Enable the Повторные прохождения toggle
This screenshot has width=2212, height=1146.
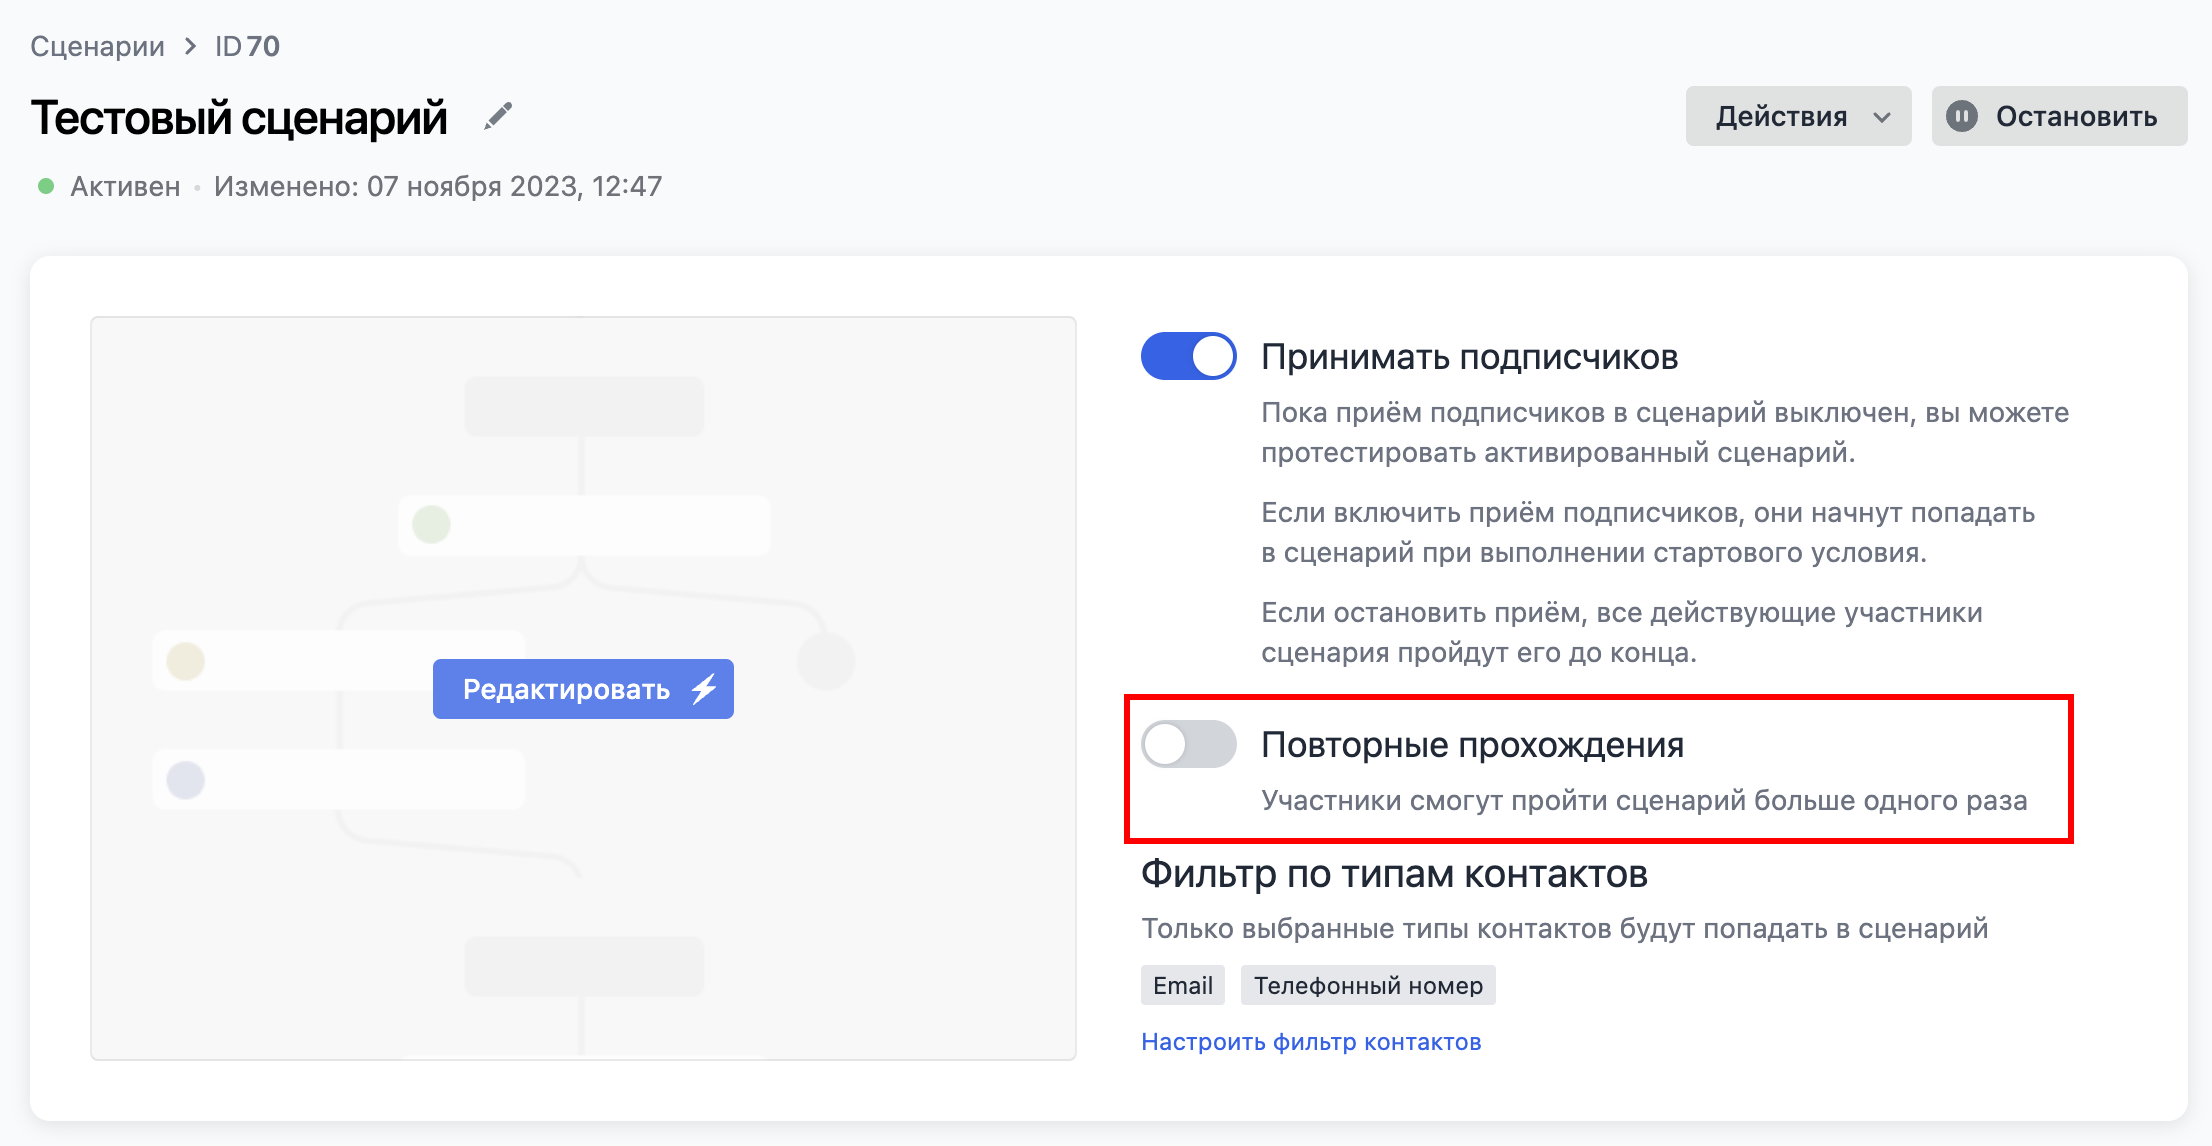click(x=1188, y=744)
